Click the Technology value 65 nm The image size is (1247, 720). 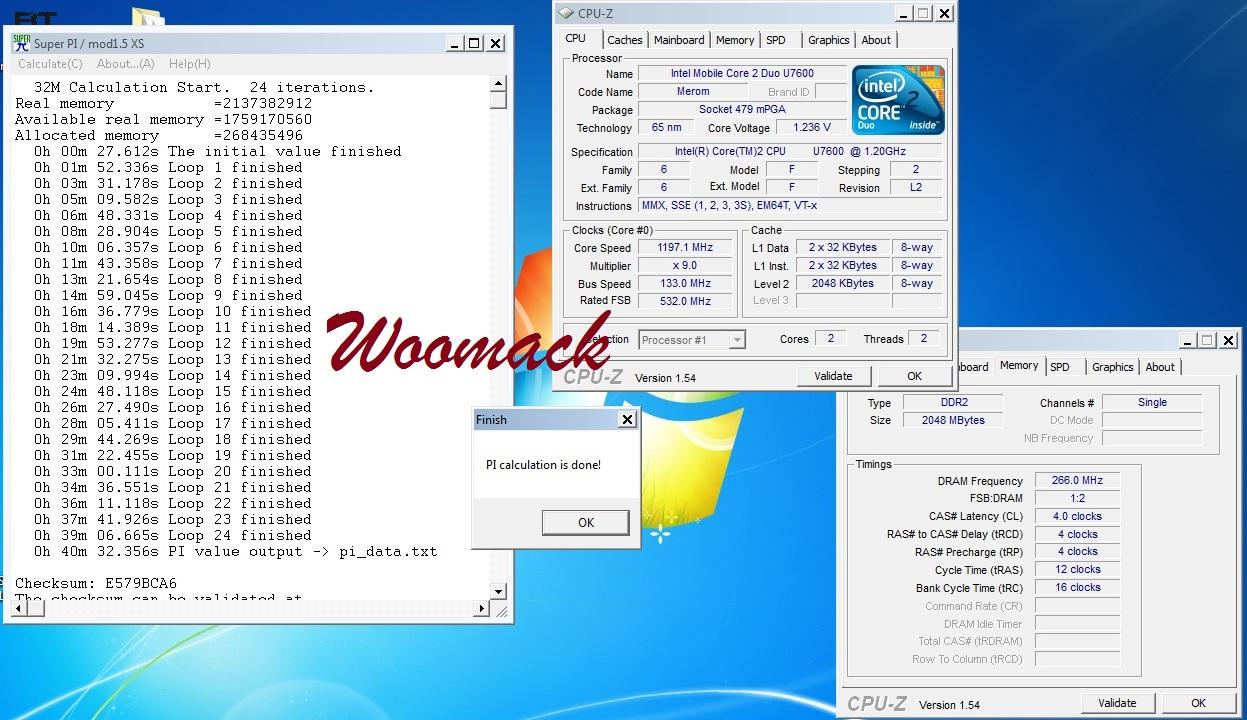(666, 128)
